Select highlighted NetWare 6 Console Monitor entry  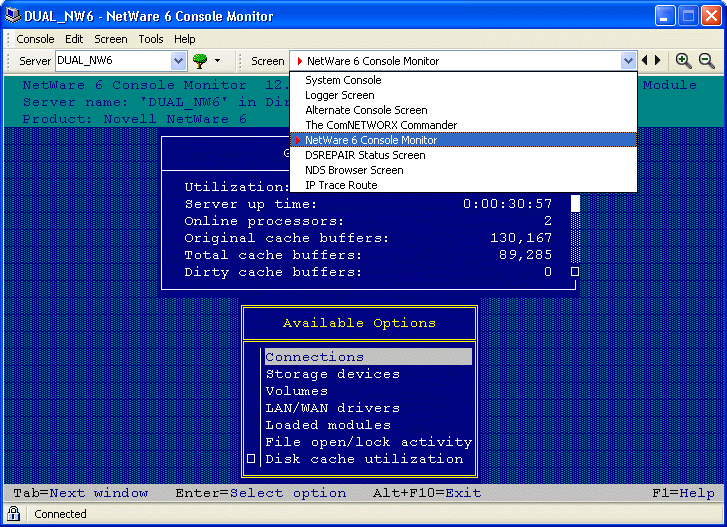[463, 140]
